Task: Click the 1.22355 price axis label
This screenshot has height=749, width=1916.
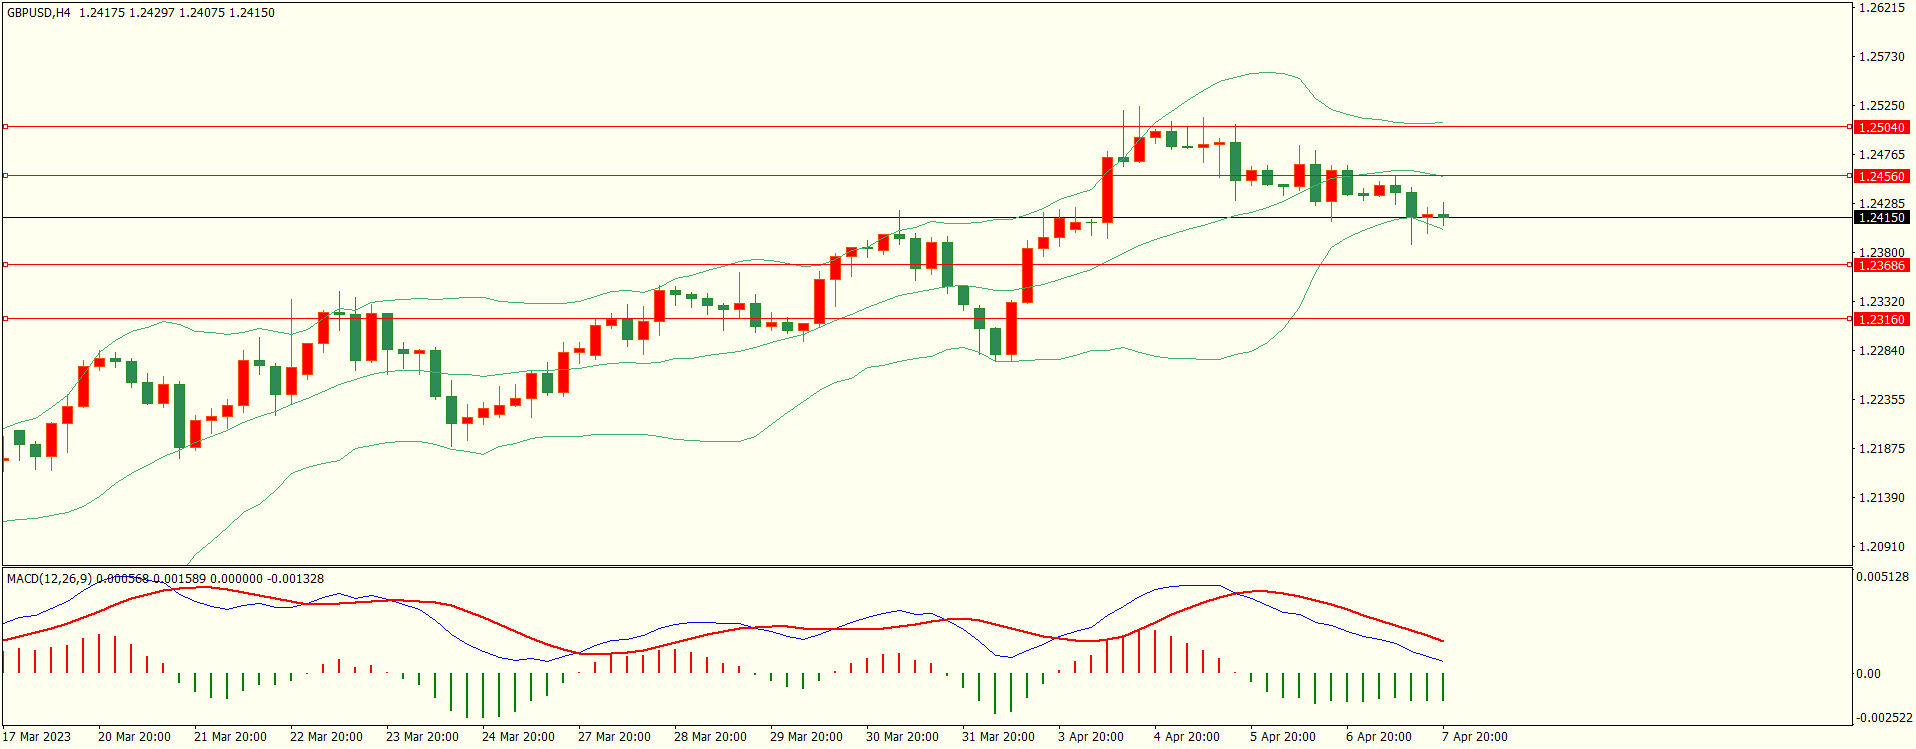Action: tap(1881, 400)
